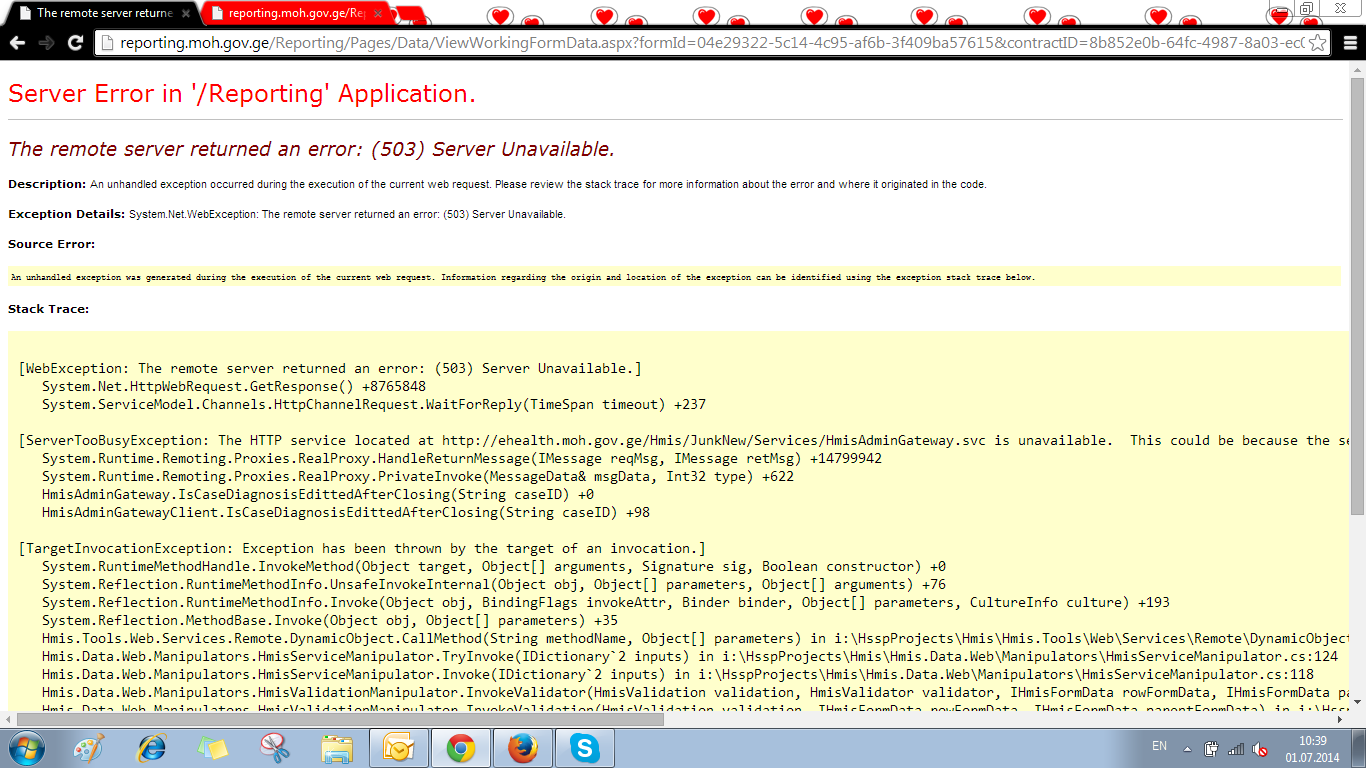Click the browser Back arrow

[17, 42]
